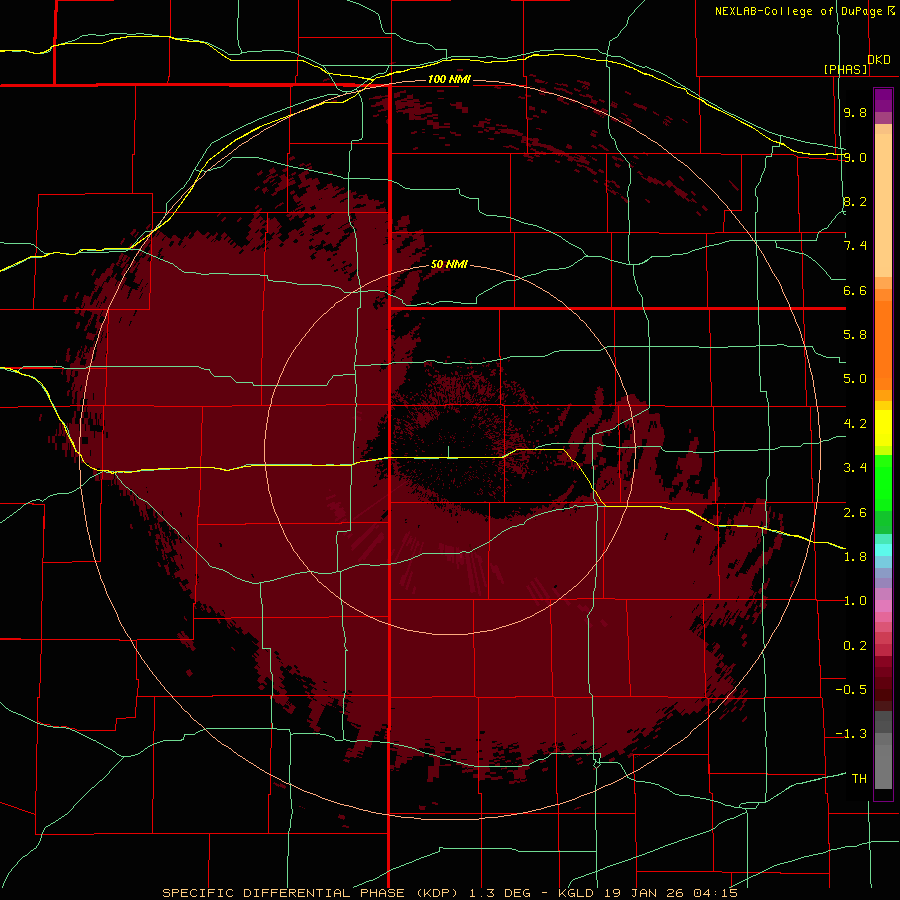Pick the cyan segment of the color bar
900x900 pixels.
[883, 549]
